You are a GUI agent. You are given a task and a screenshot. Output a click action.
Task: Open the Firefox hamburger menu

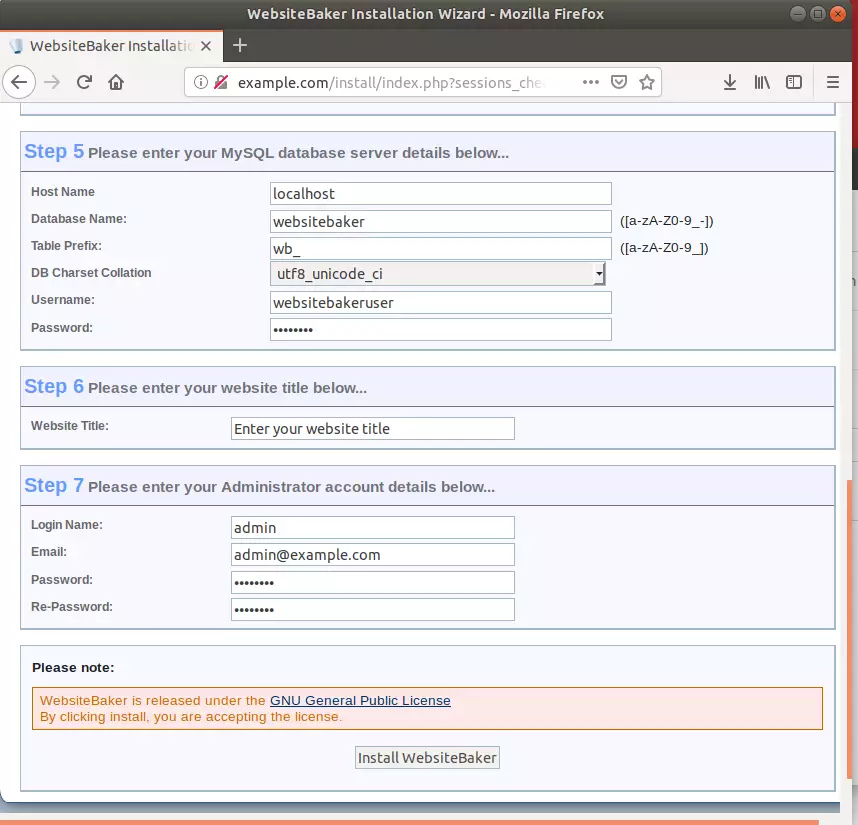point(832,82)
